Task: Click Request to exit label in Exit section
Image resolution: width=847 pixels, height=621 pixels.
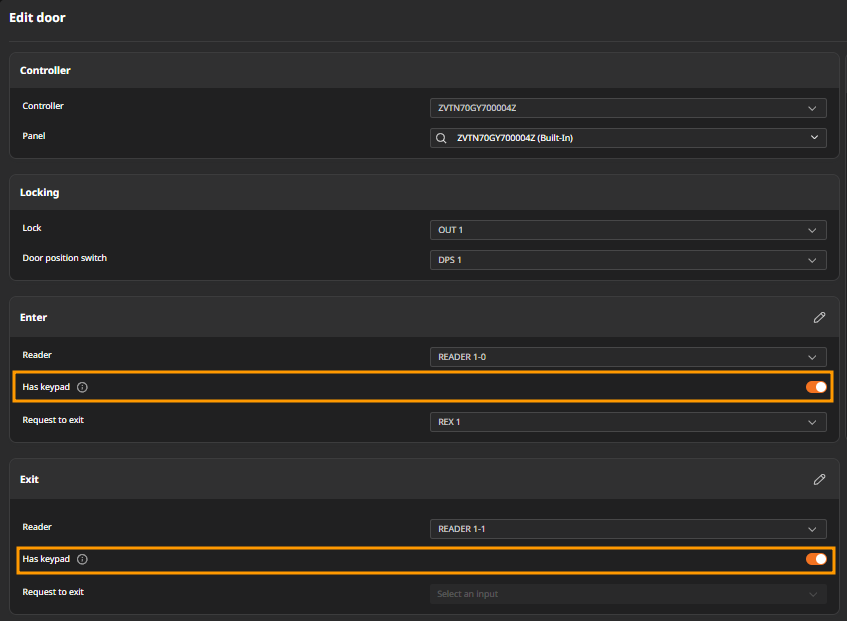Action: click(53, 592)
